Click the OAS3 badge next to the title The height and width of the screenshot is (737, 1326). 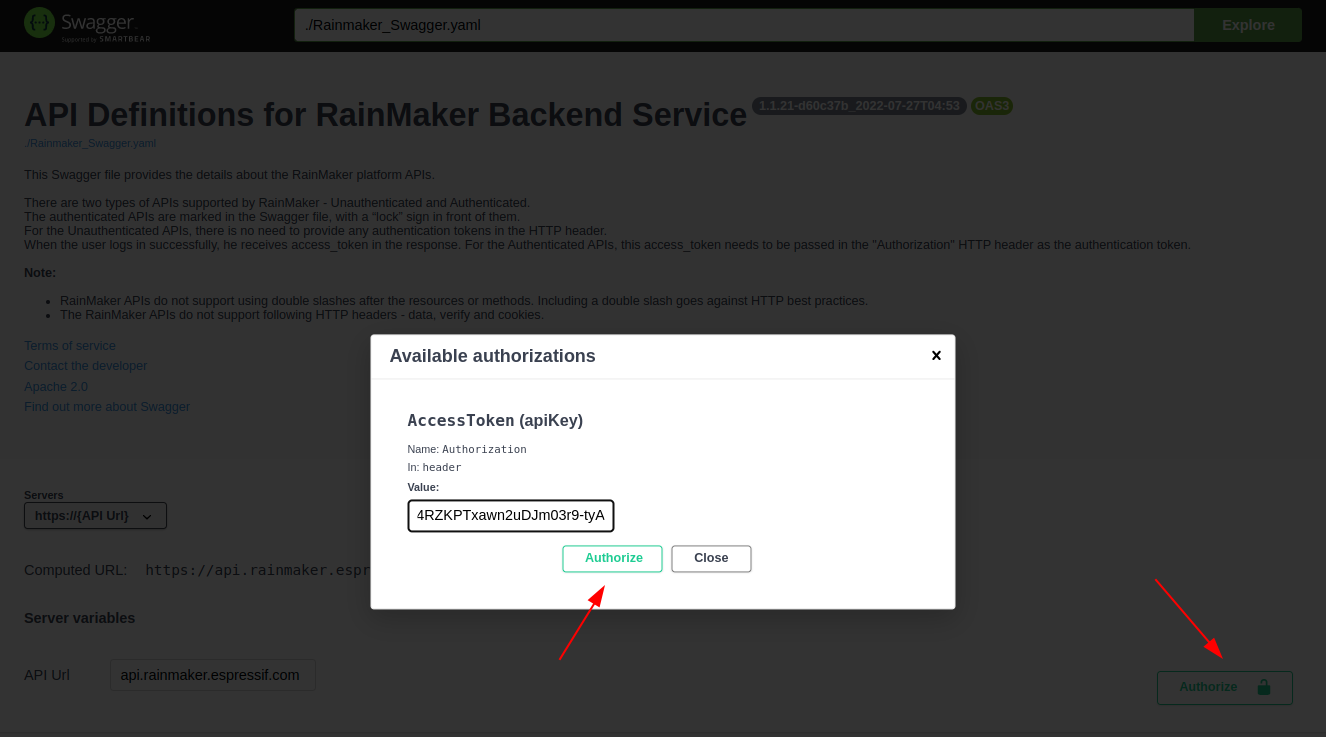click(991, 105)
